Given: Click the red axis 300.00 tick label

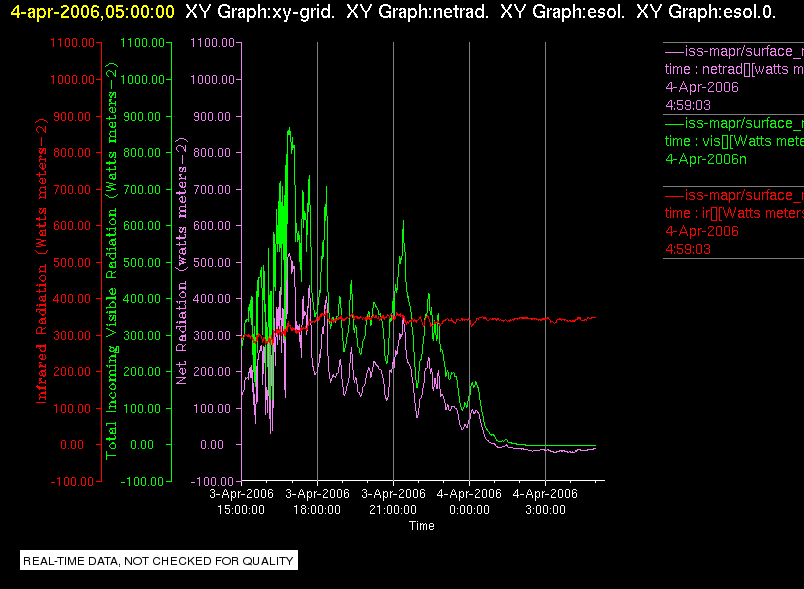Looking at the screenshot, I should [x=72, y=336].
